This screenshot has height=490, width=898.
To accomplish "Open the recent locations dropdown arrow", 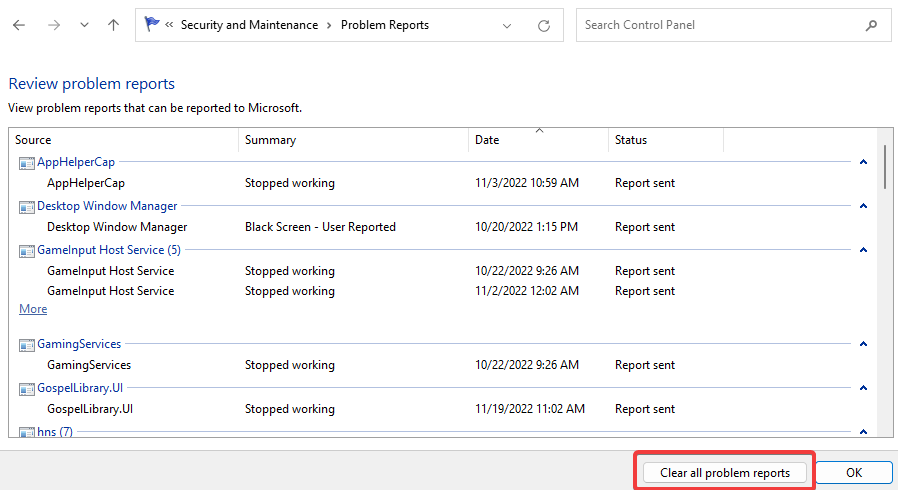I will tap(83, 25).
